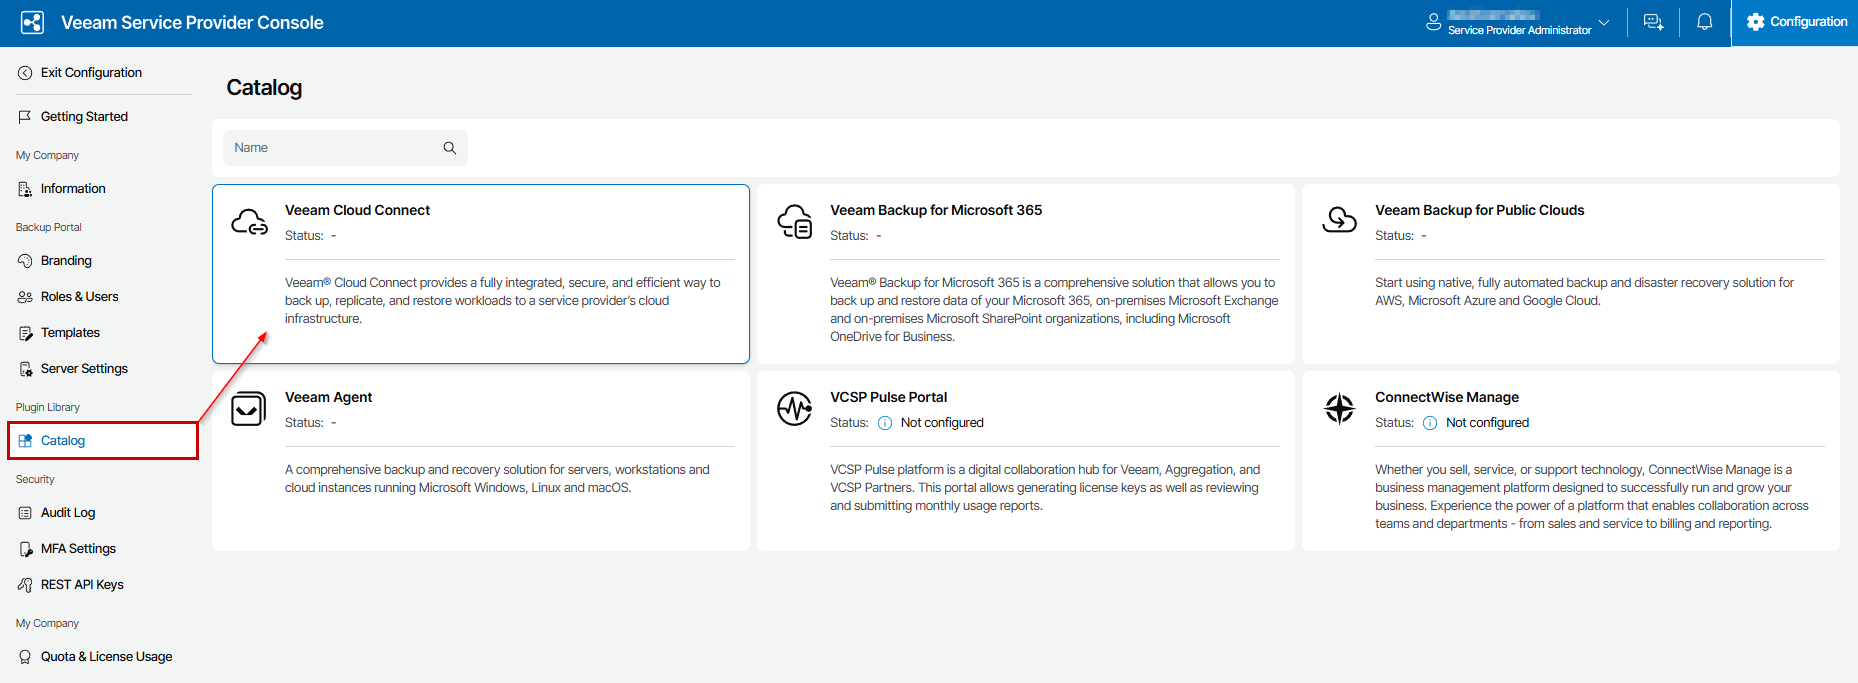The image size is (1858, 683).
Task: Open Veeam Backup for Microsoft 365 title
Action: pyautogui.click(x=936, y=210)
